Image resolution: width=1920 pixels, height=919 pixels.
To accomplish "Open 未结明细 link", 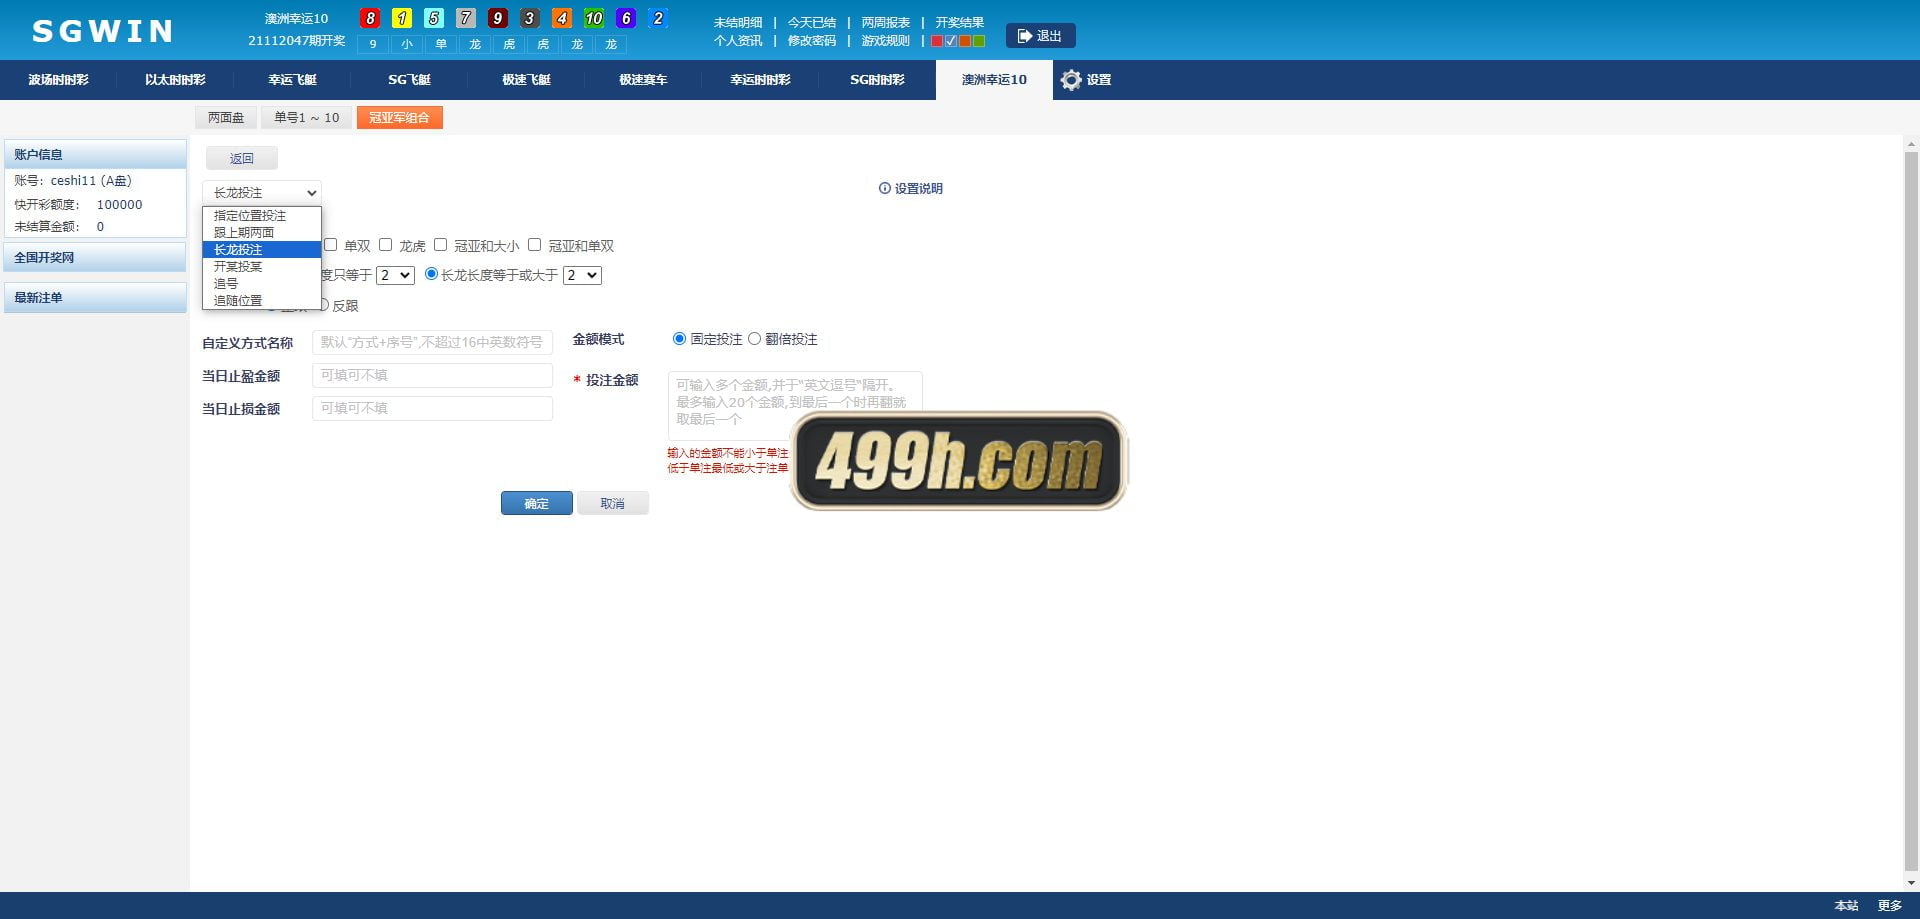I will pos(738,22).
